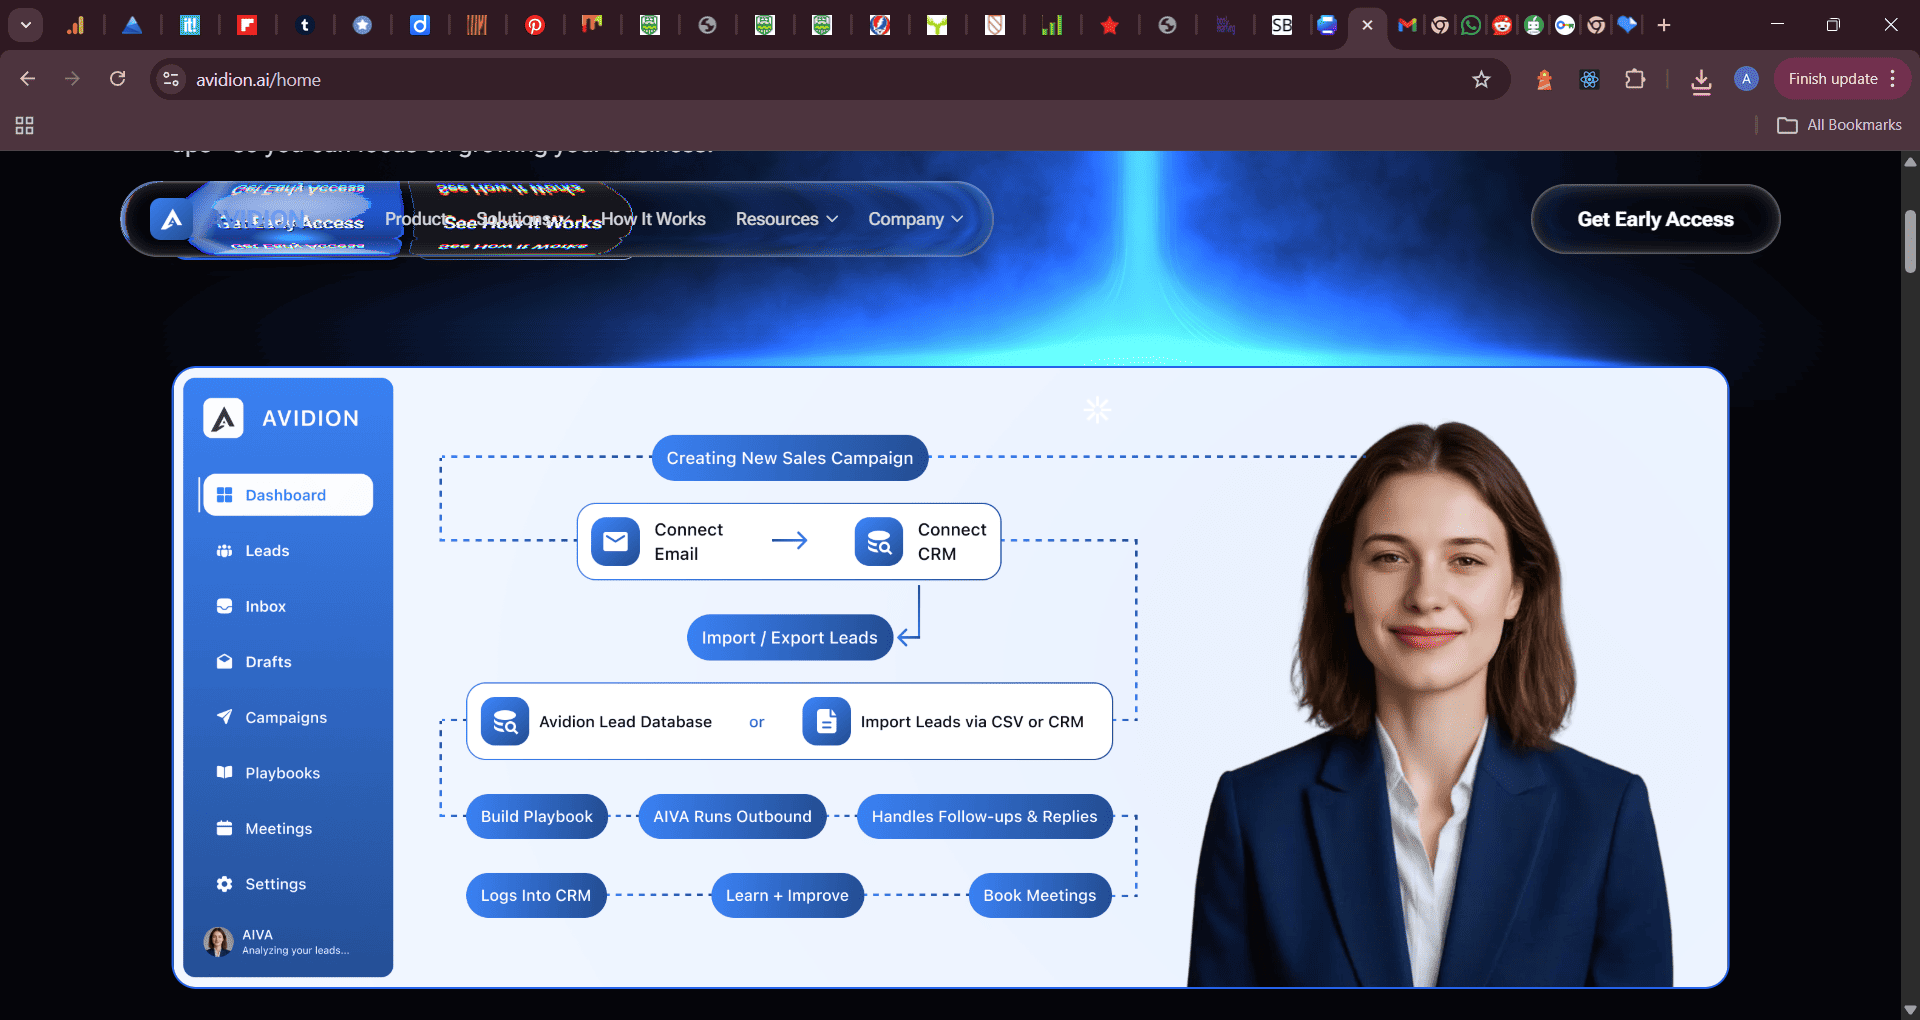Click the AVIDION wordmark in the sidebar

click(x=310, y=418)
